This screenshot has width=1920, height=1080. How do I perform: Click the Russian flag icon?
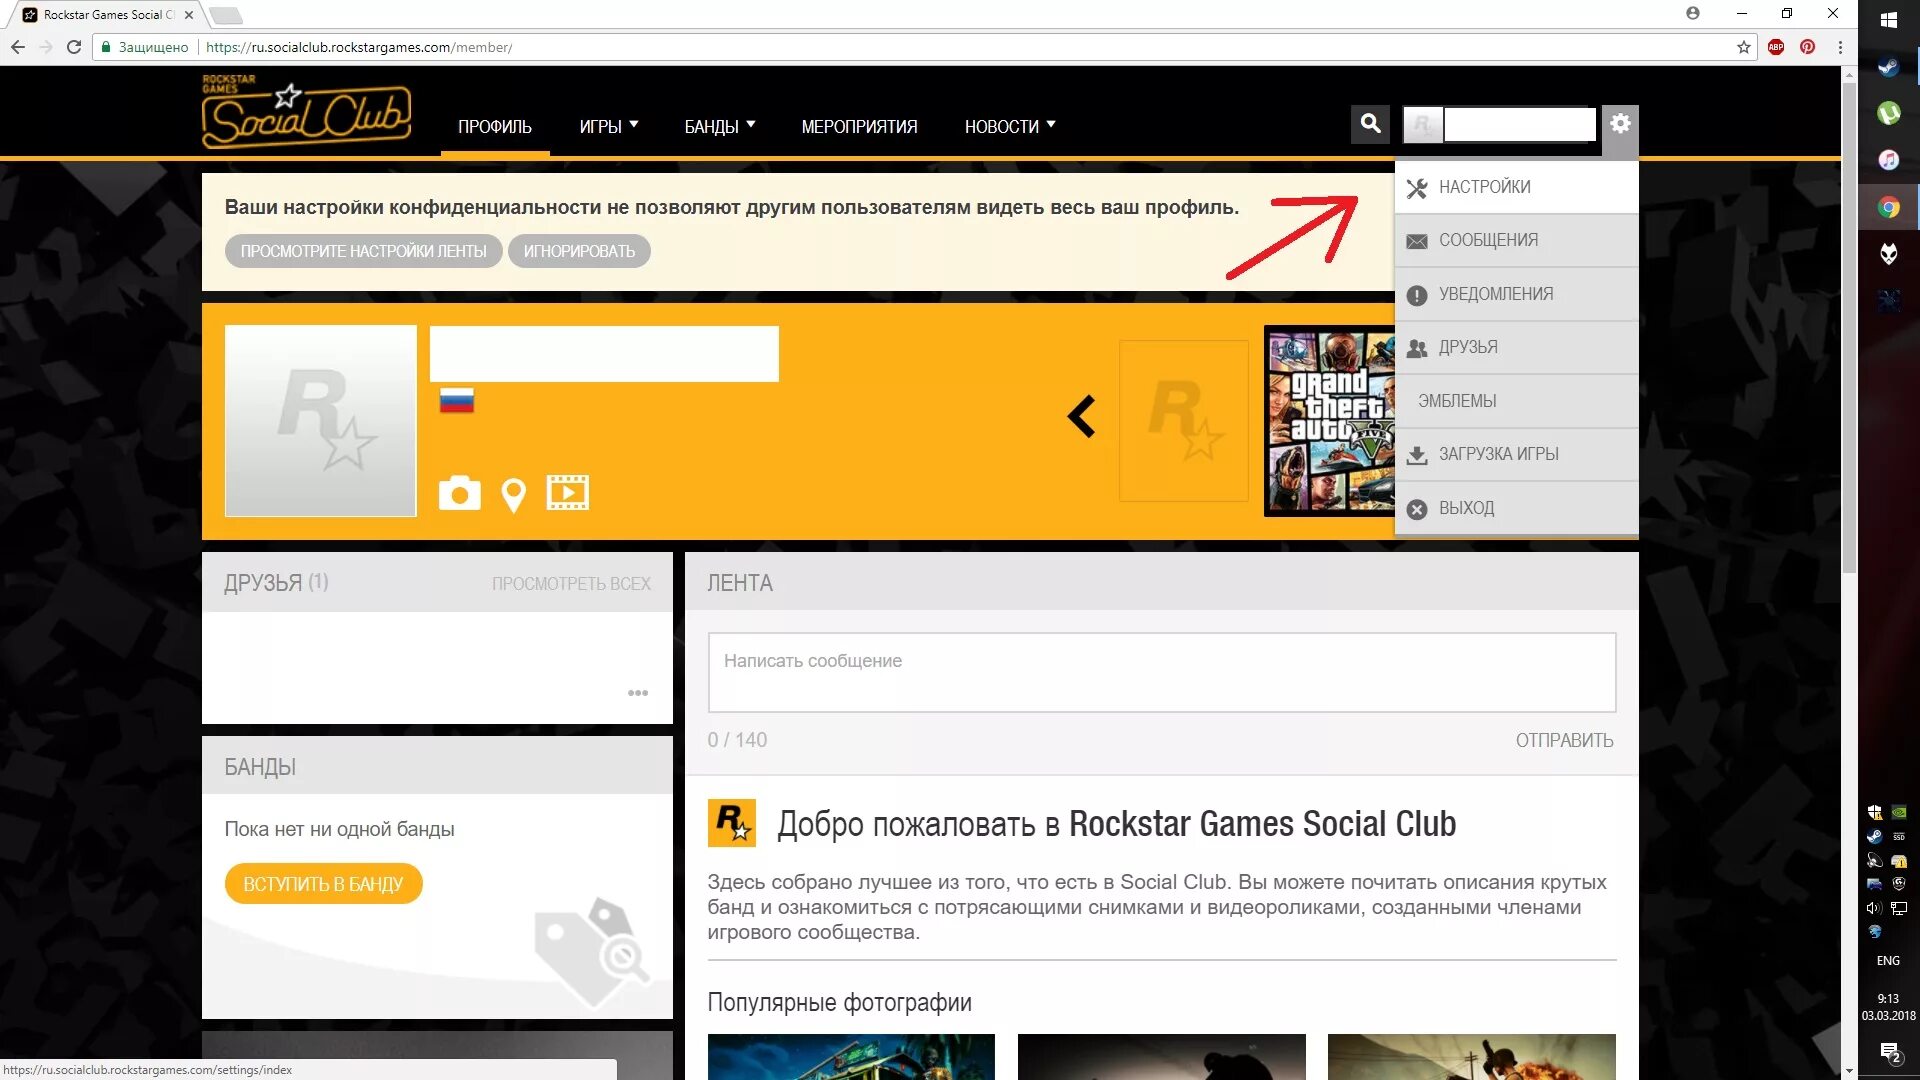coord(456,401)
